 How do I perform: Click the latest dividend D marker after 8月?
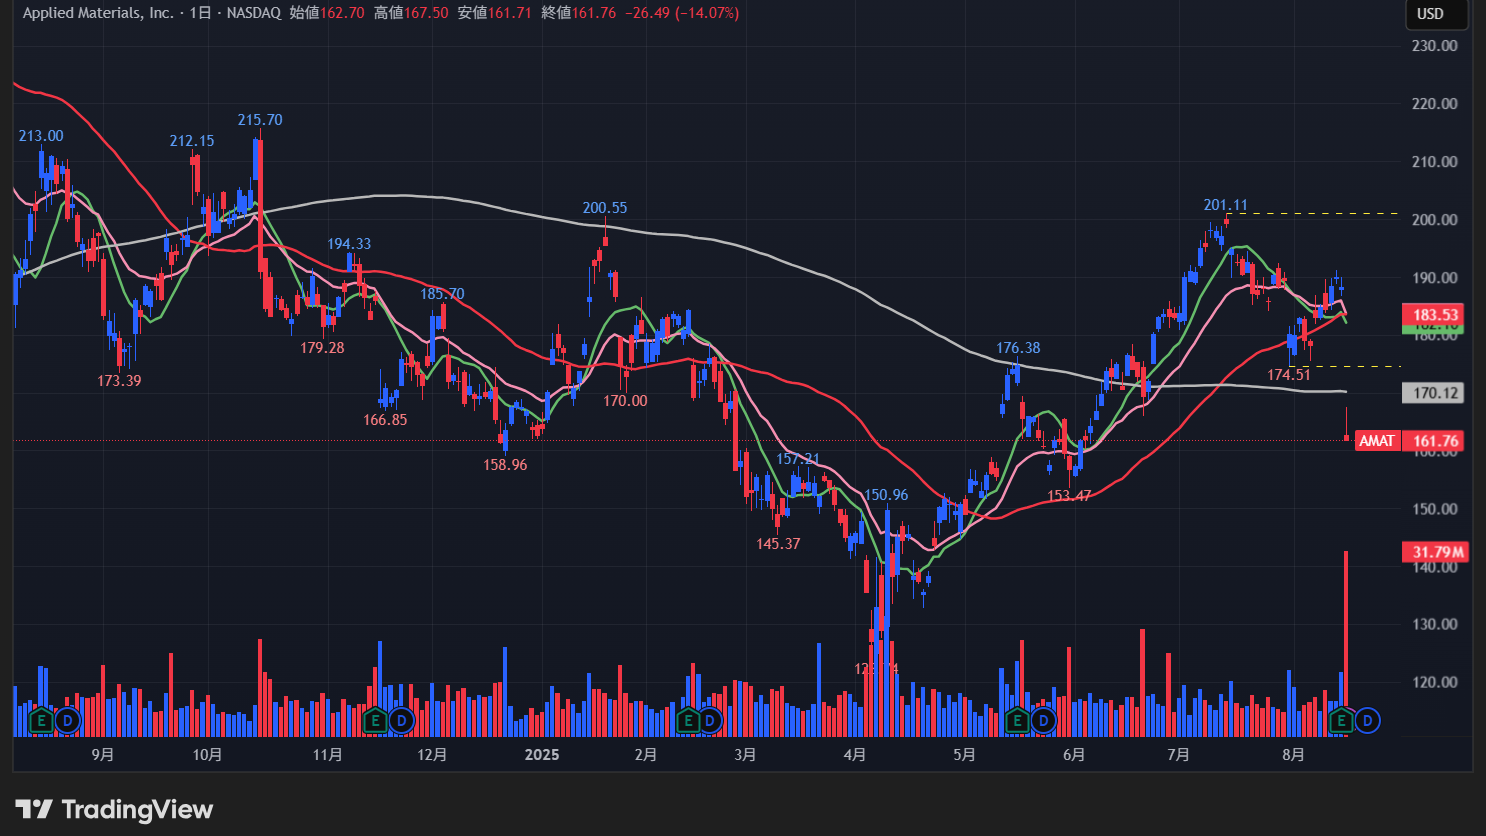1368,720
